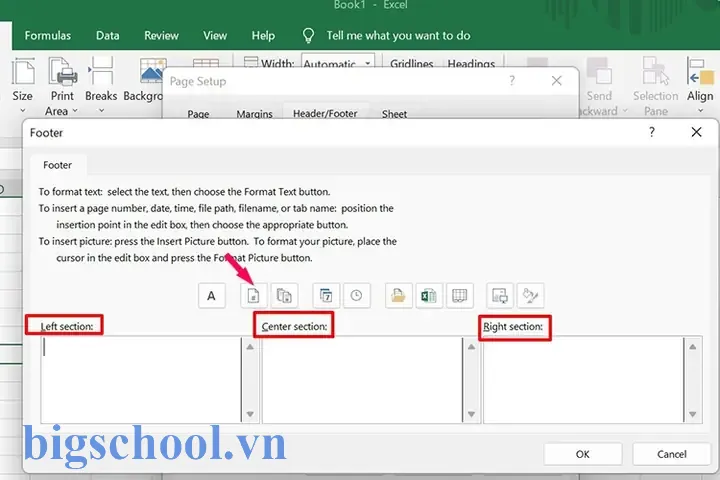The image size is (720, 480).
Task: Switch to Page tab in Page Setup
Action: coord(198,113)
